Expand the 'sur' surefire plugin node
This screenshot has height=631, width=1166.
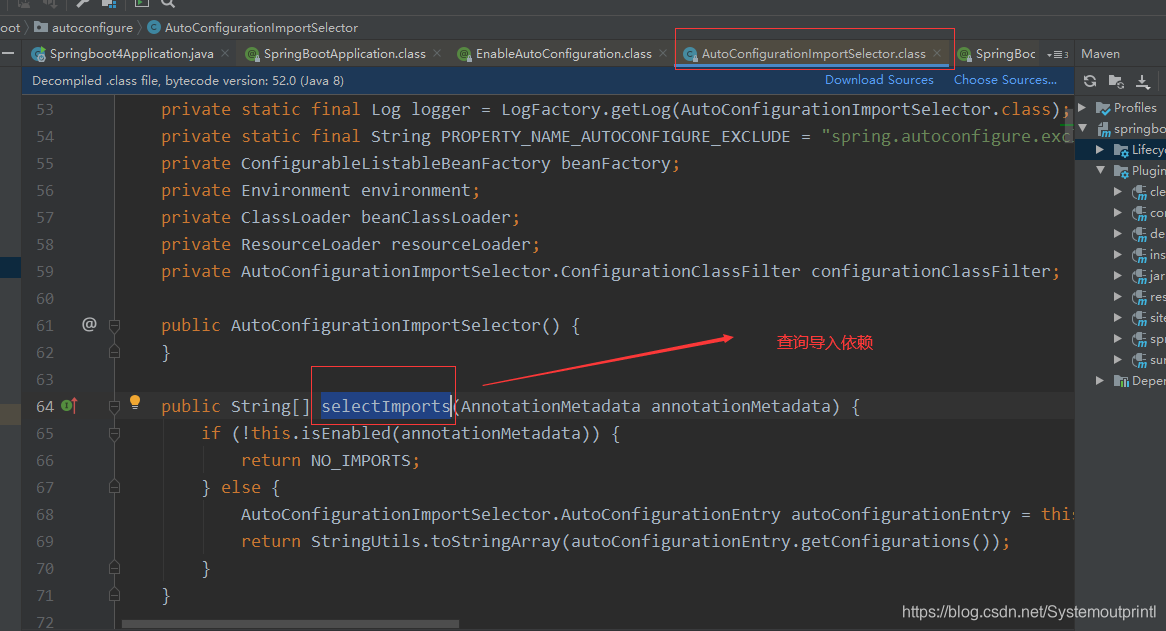pyautogui.click(x=1118, y=360)
